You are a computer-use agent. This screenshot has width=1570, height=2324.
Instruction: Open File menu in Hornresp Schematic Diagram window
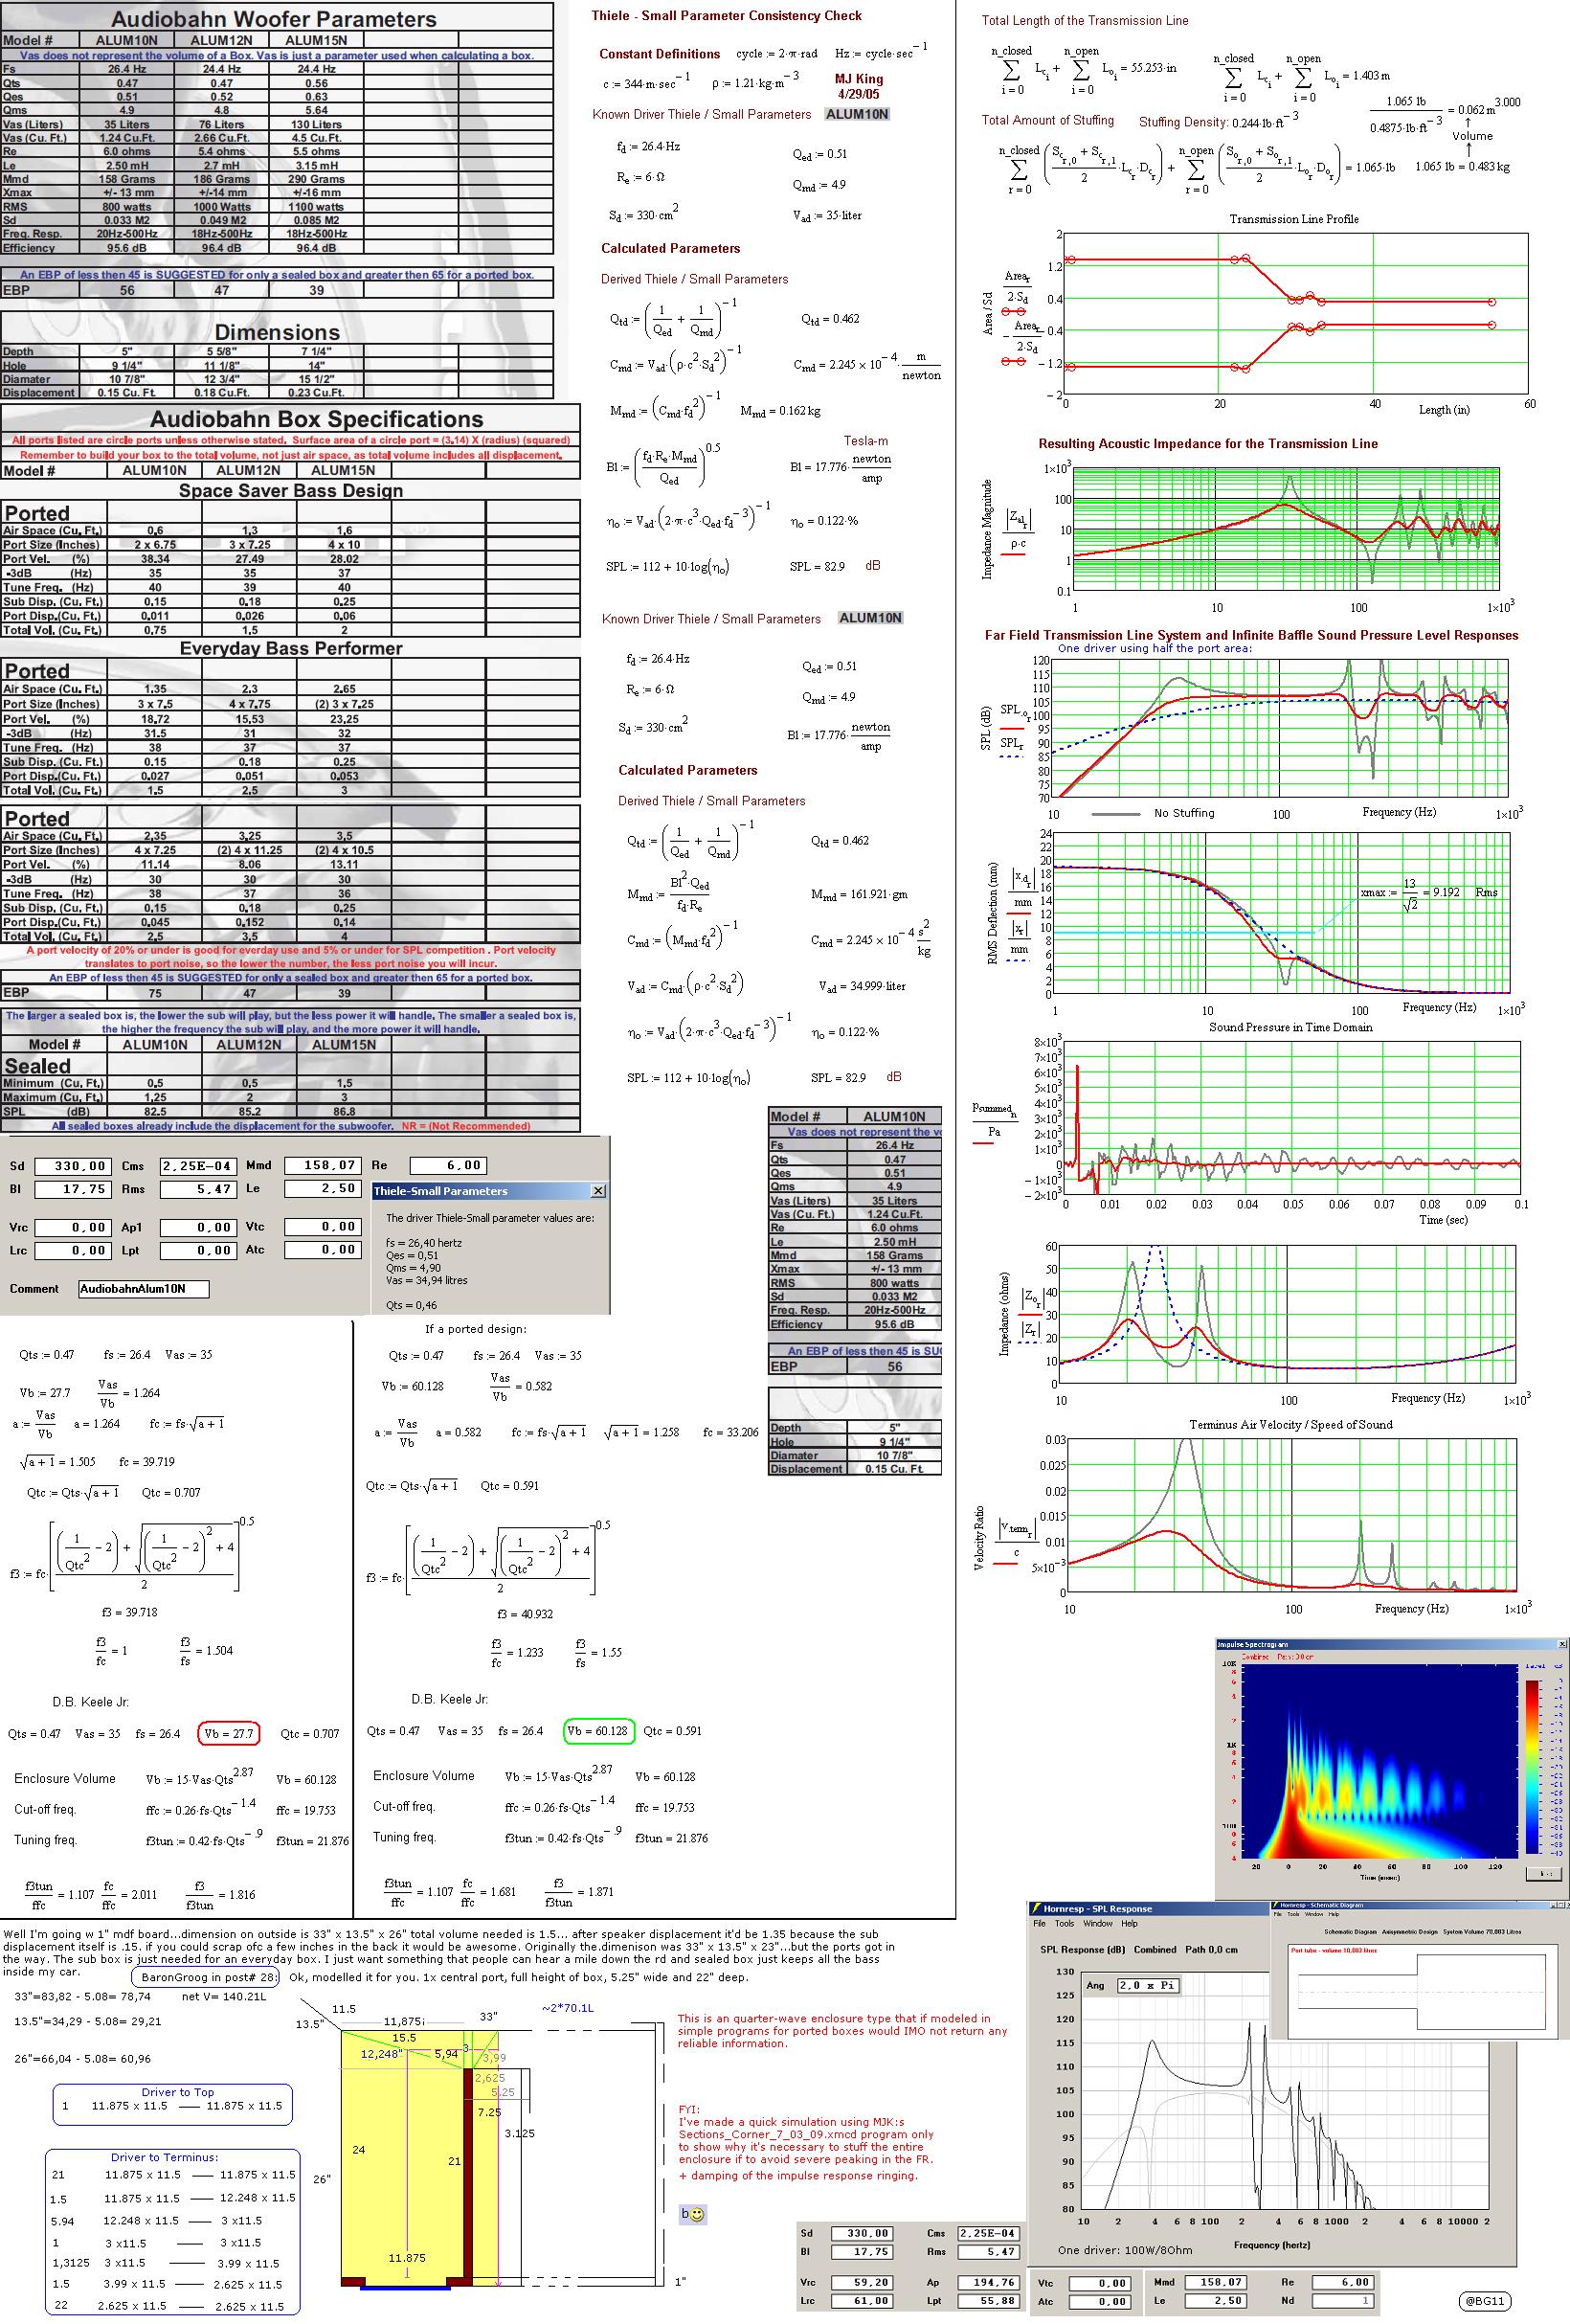point(1279,1914)
